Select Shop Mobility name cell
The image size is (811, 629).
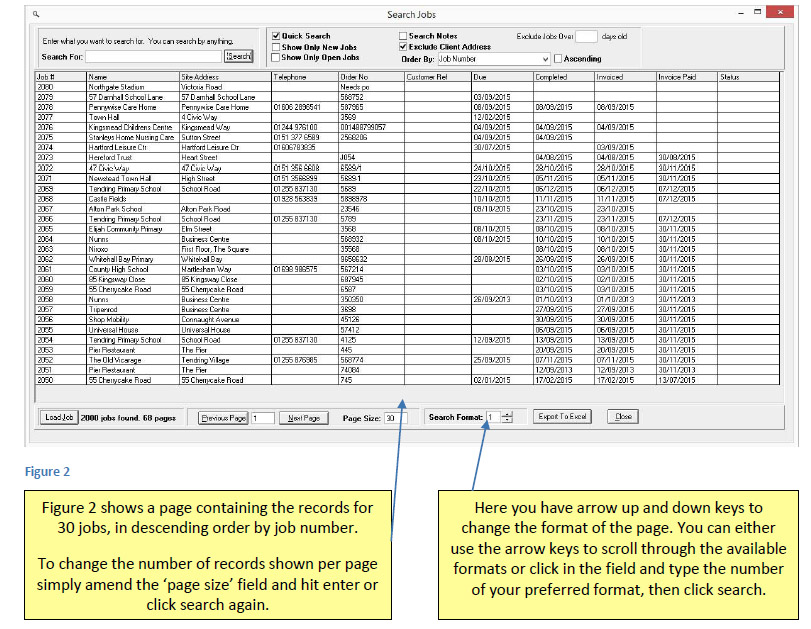coord(133,320)
